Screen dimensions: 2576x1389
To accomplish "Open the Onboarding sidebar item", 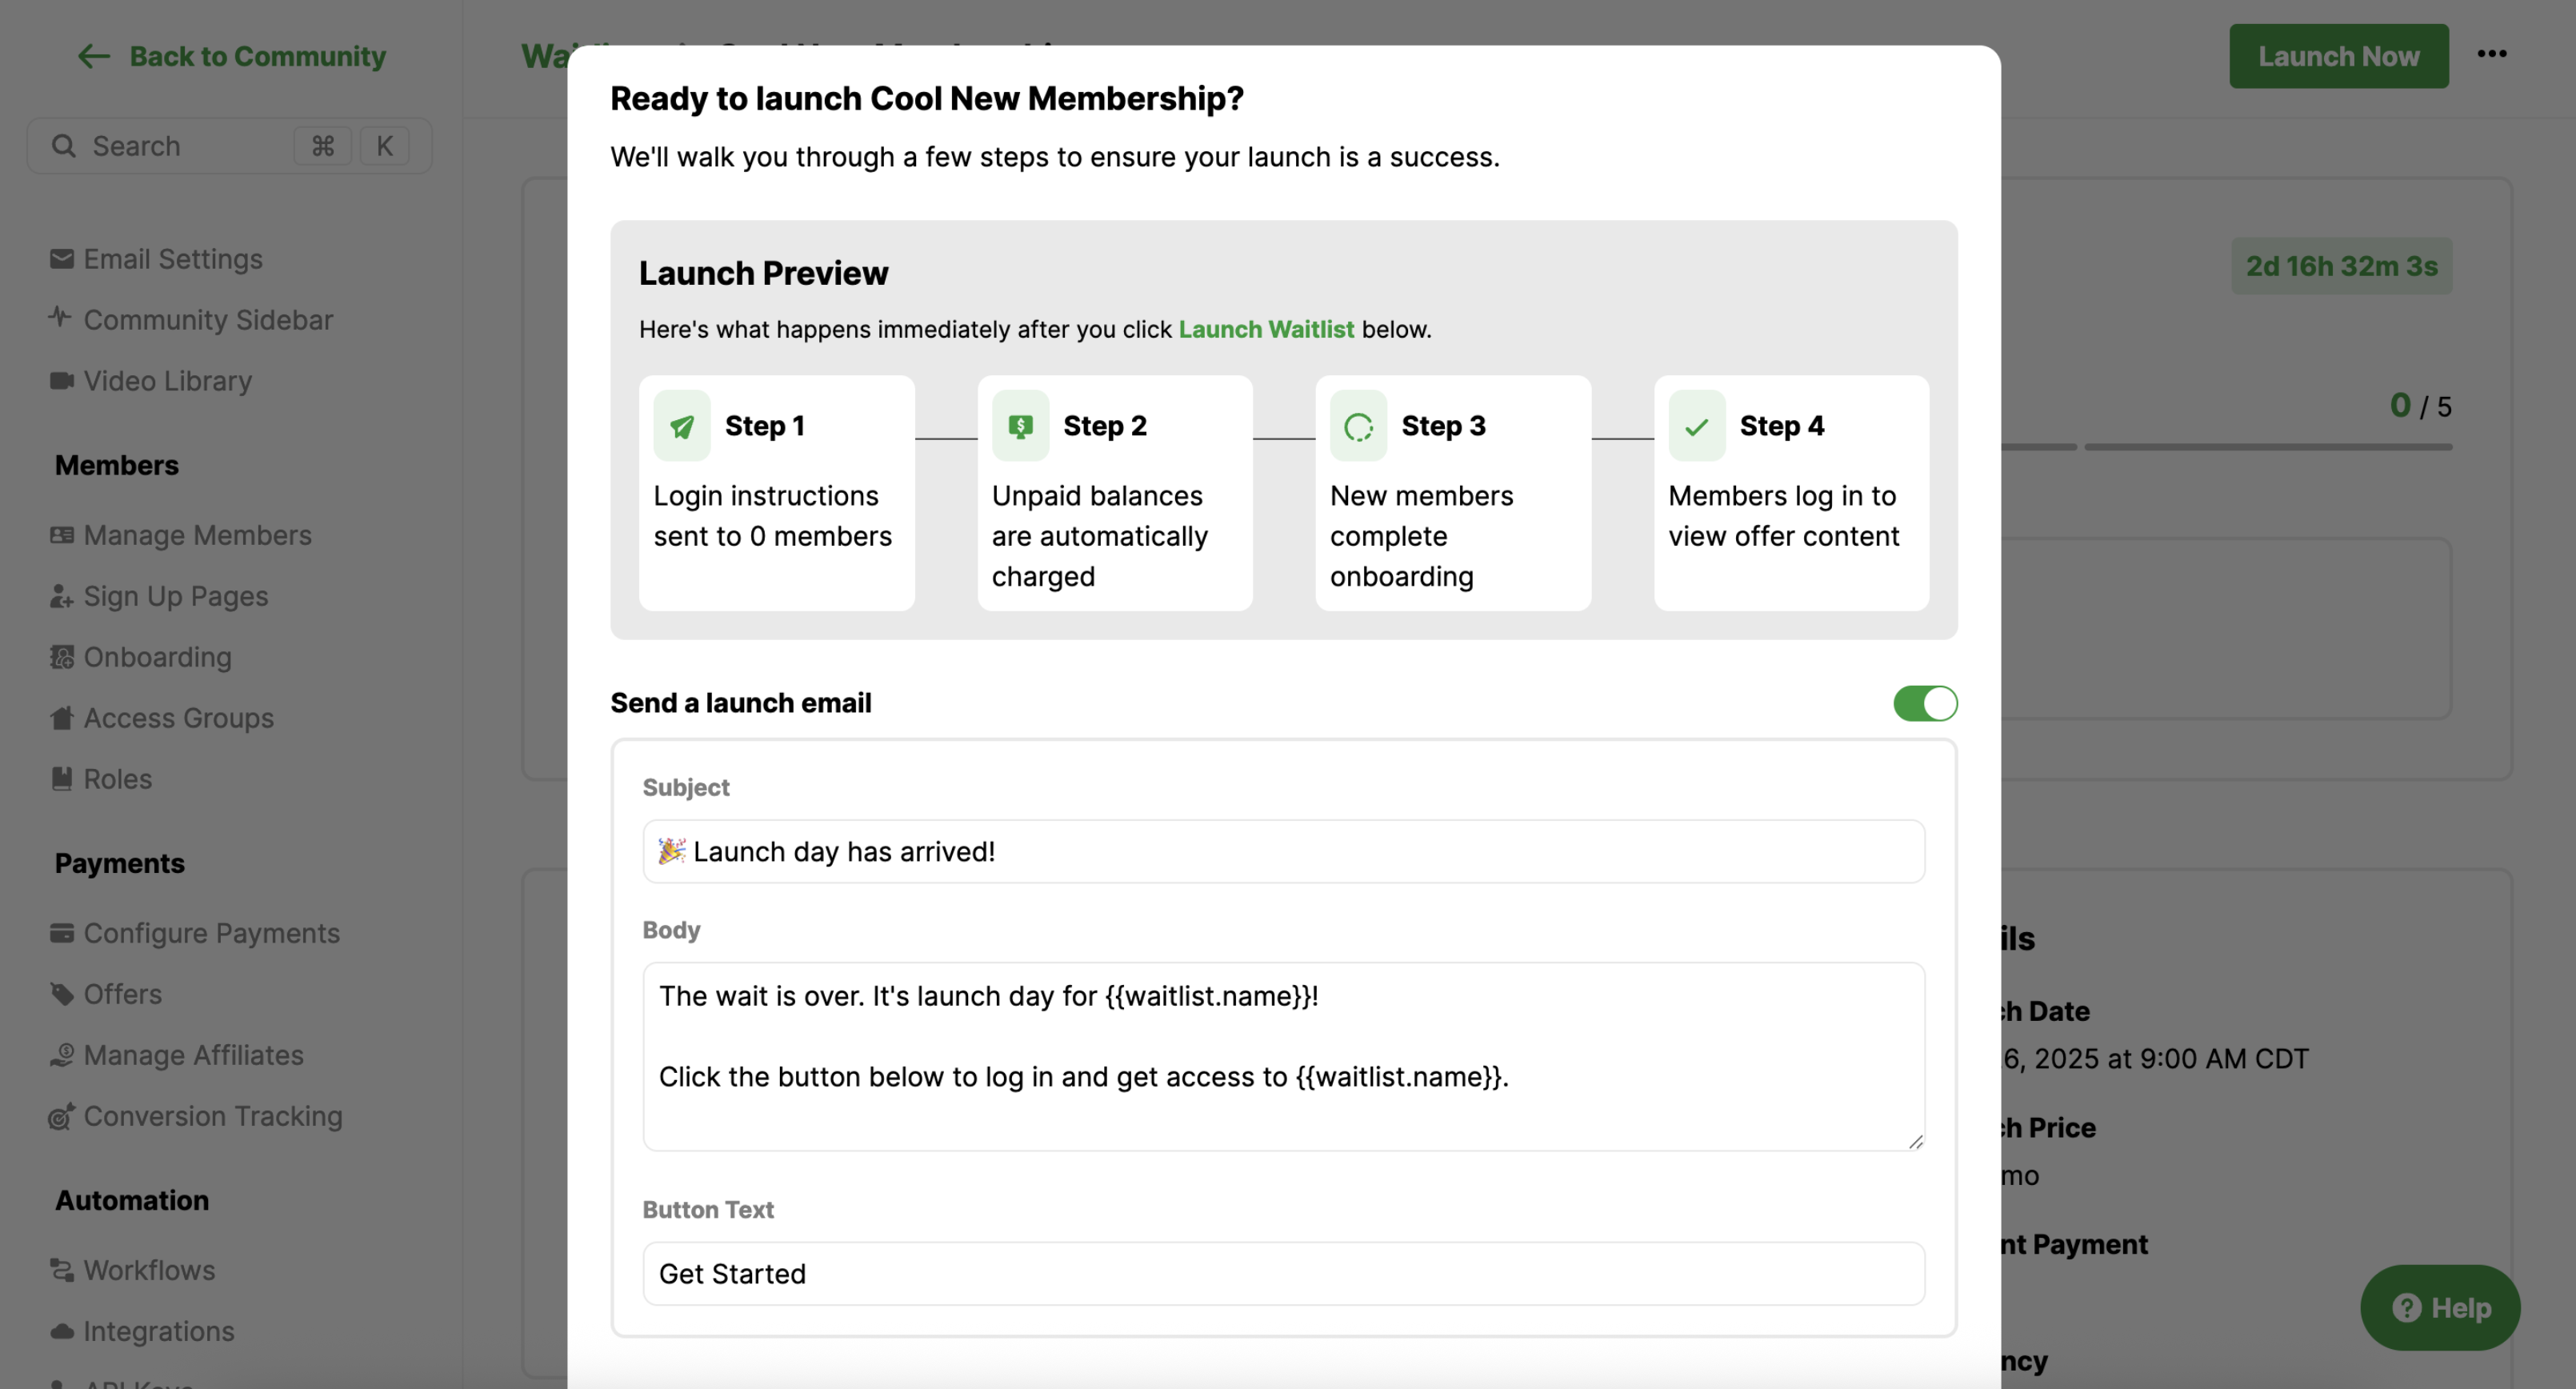I will coord(157,657).
